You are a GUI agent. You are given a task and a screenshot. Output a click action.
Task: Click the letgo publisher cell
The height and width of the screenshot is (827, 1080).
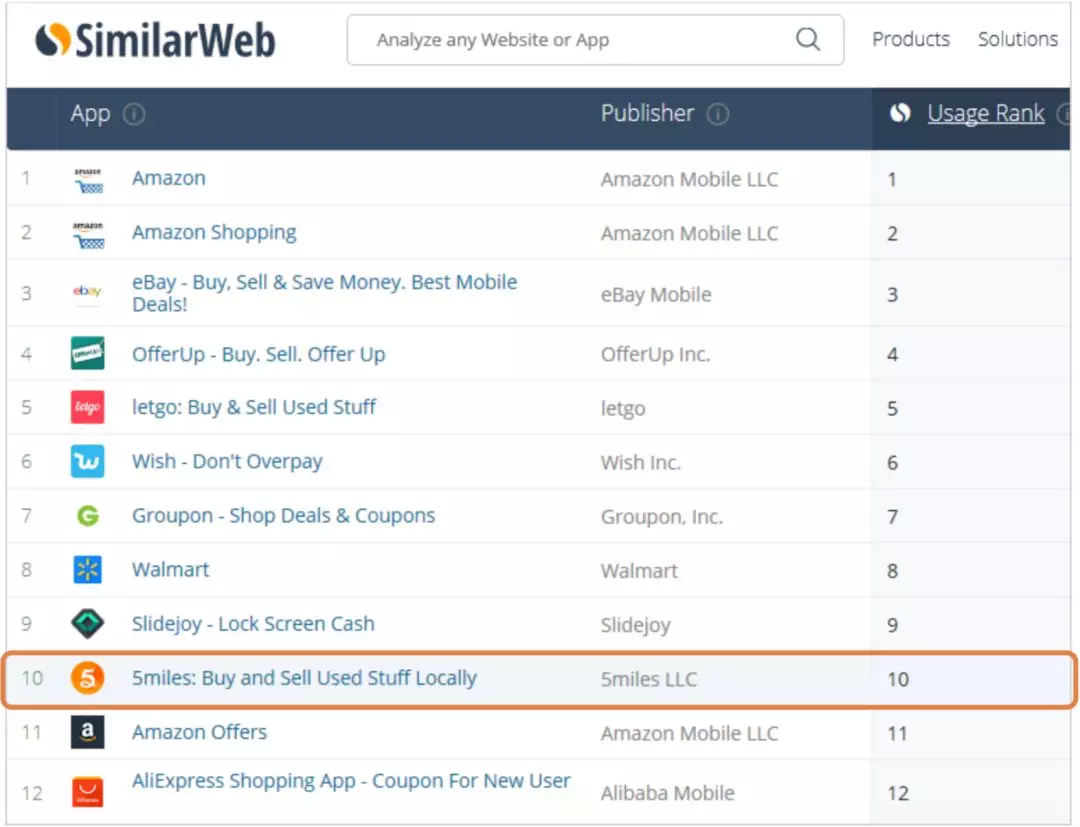click(x=623, y=408)
